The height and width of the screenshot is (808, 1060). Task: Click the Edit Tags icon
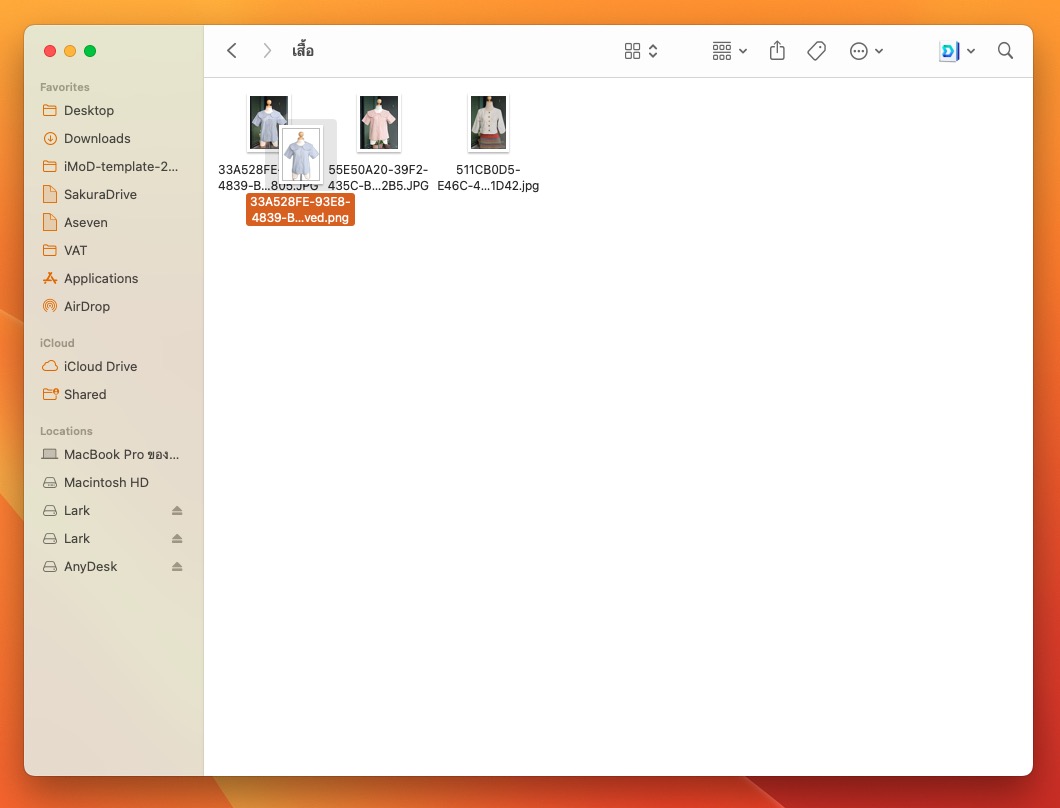(x=816, y=51)
